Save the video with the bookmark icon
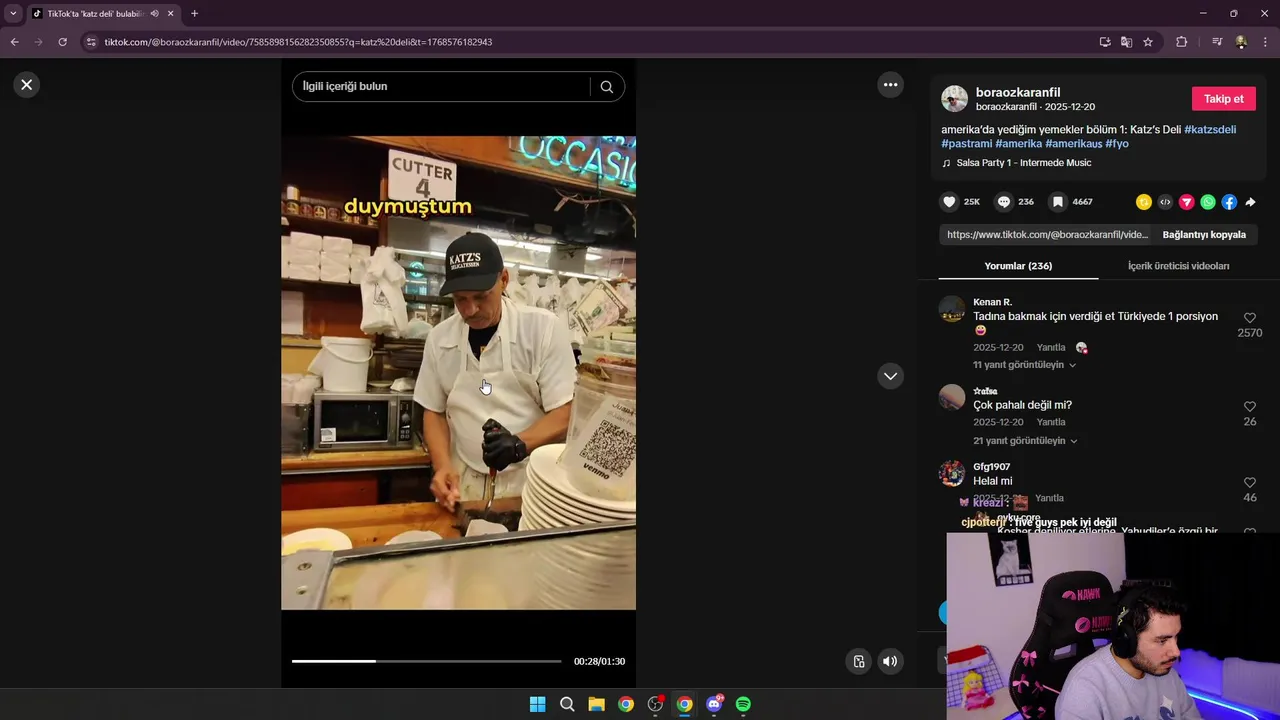Image resolution: width=1280 pixels, height=720 pixels. tap(1057, 202)
